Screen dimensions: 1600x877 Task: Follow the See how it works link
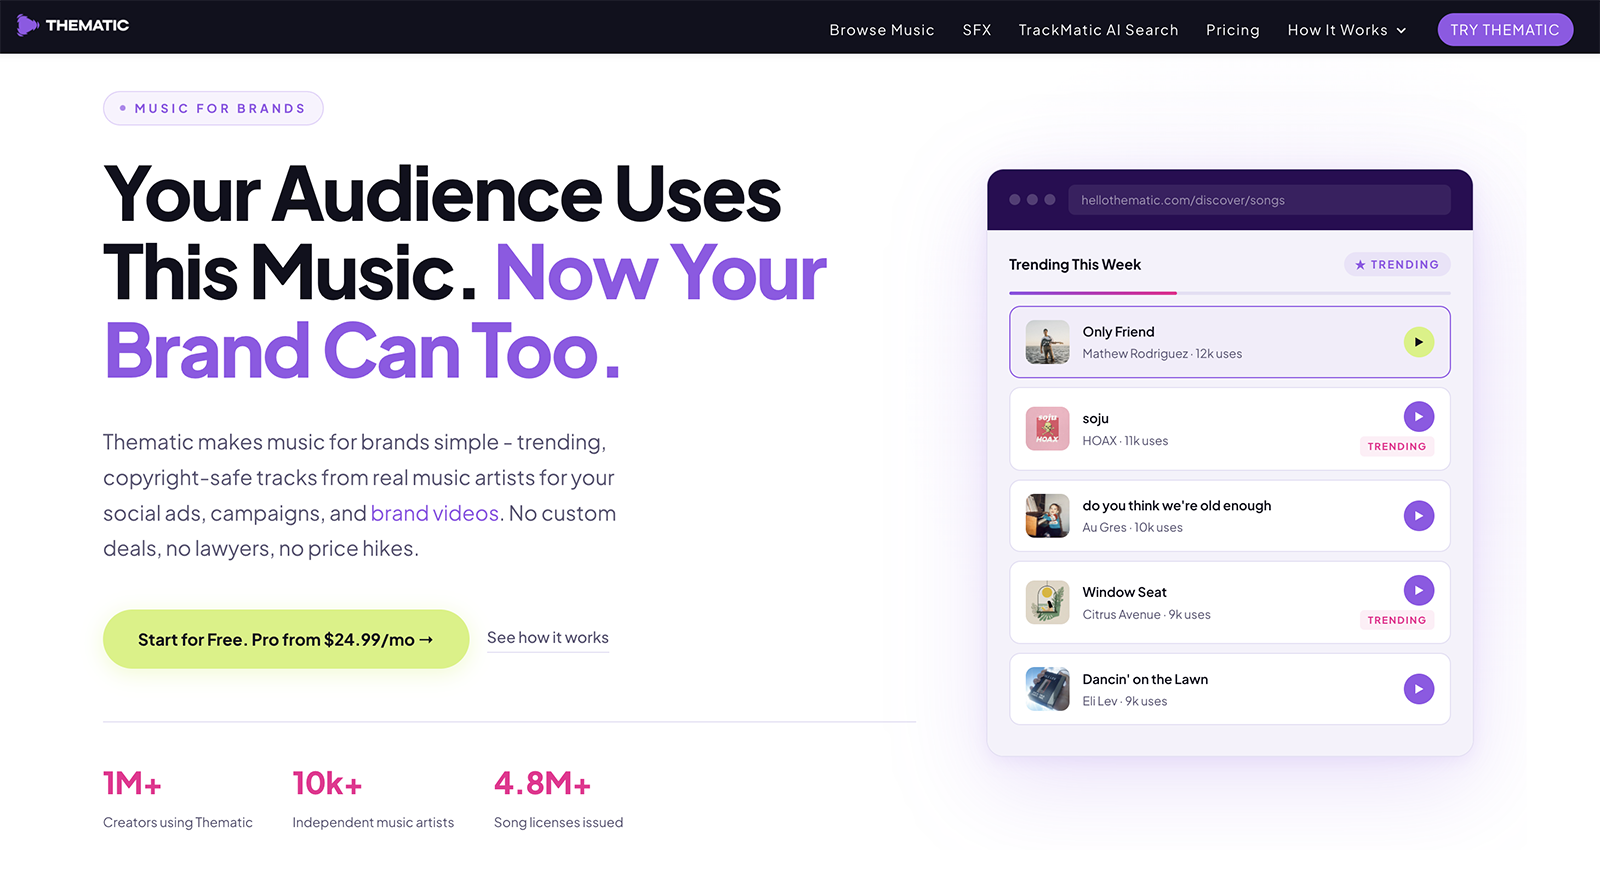[x=548, y=638]
